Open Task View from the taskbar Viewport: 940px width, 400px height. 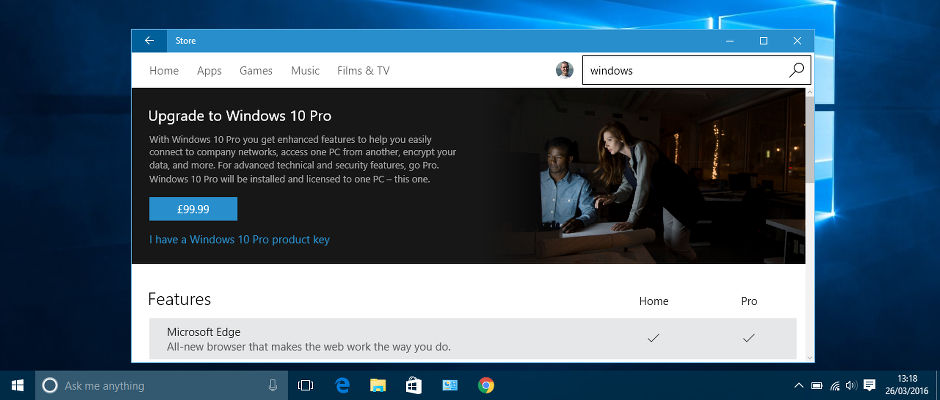point(306,386)
